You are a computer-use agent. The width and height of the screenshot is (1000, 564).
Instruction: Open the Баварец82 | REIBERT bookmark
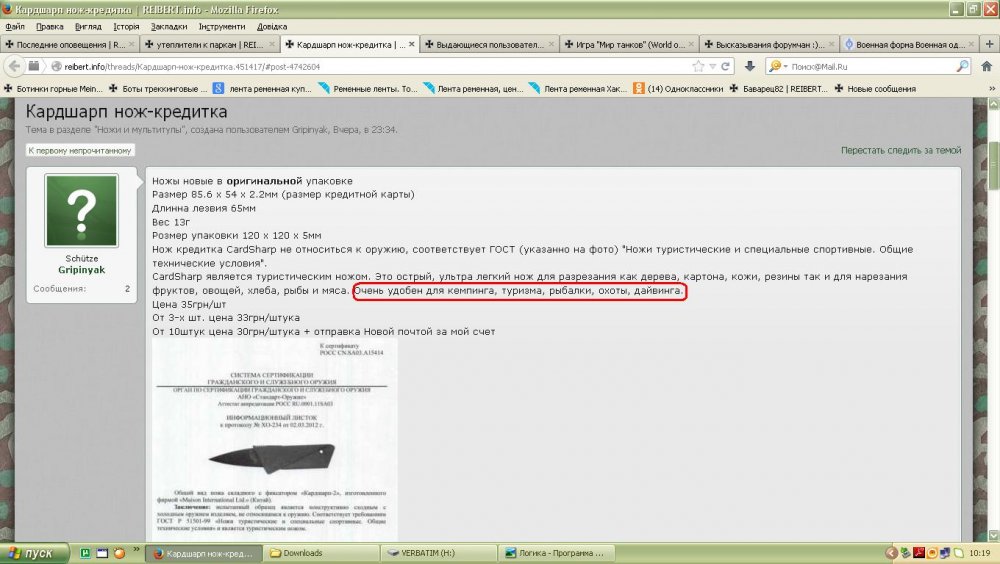(778, 89)
